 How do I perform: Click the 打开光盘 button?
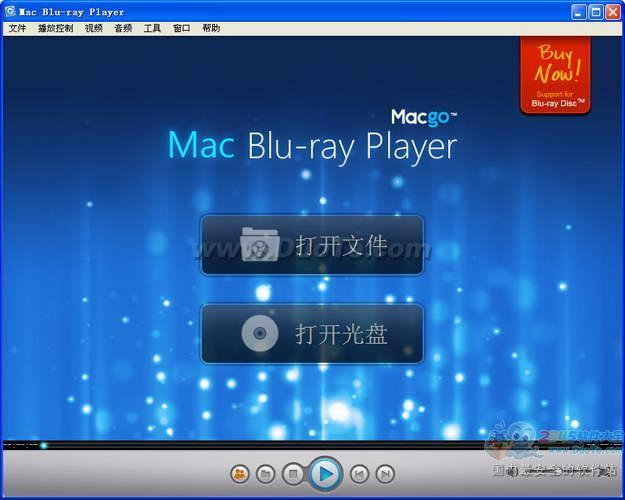[x=312, y=334]
